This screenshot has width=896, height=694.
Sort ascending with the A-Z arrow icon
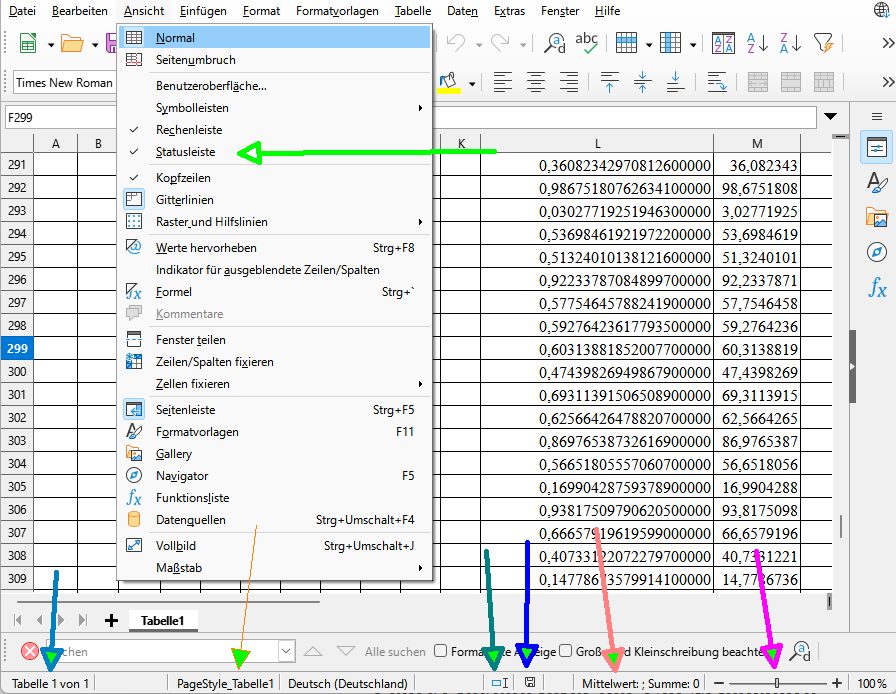(x=757, y=43)
